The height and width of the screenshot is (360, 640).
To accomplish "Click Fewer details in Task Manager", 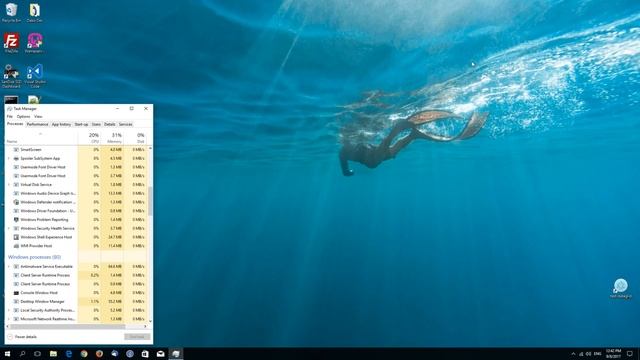I will coord(22,337).
